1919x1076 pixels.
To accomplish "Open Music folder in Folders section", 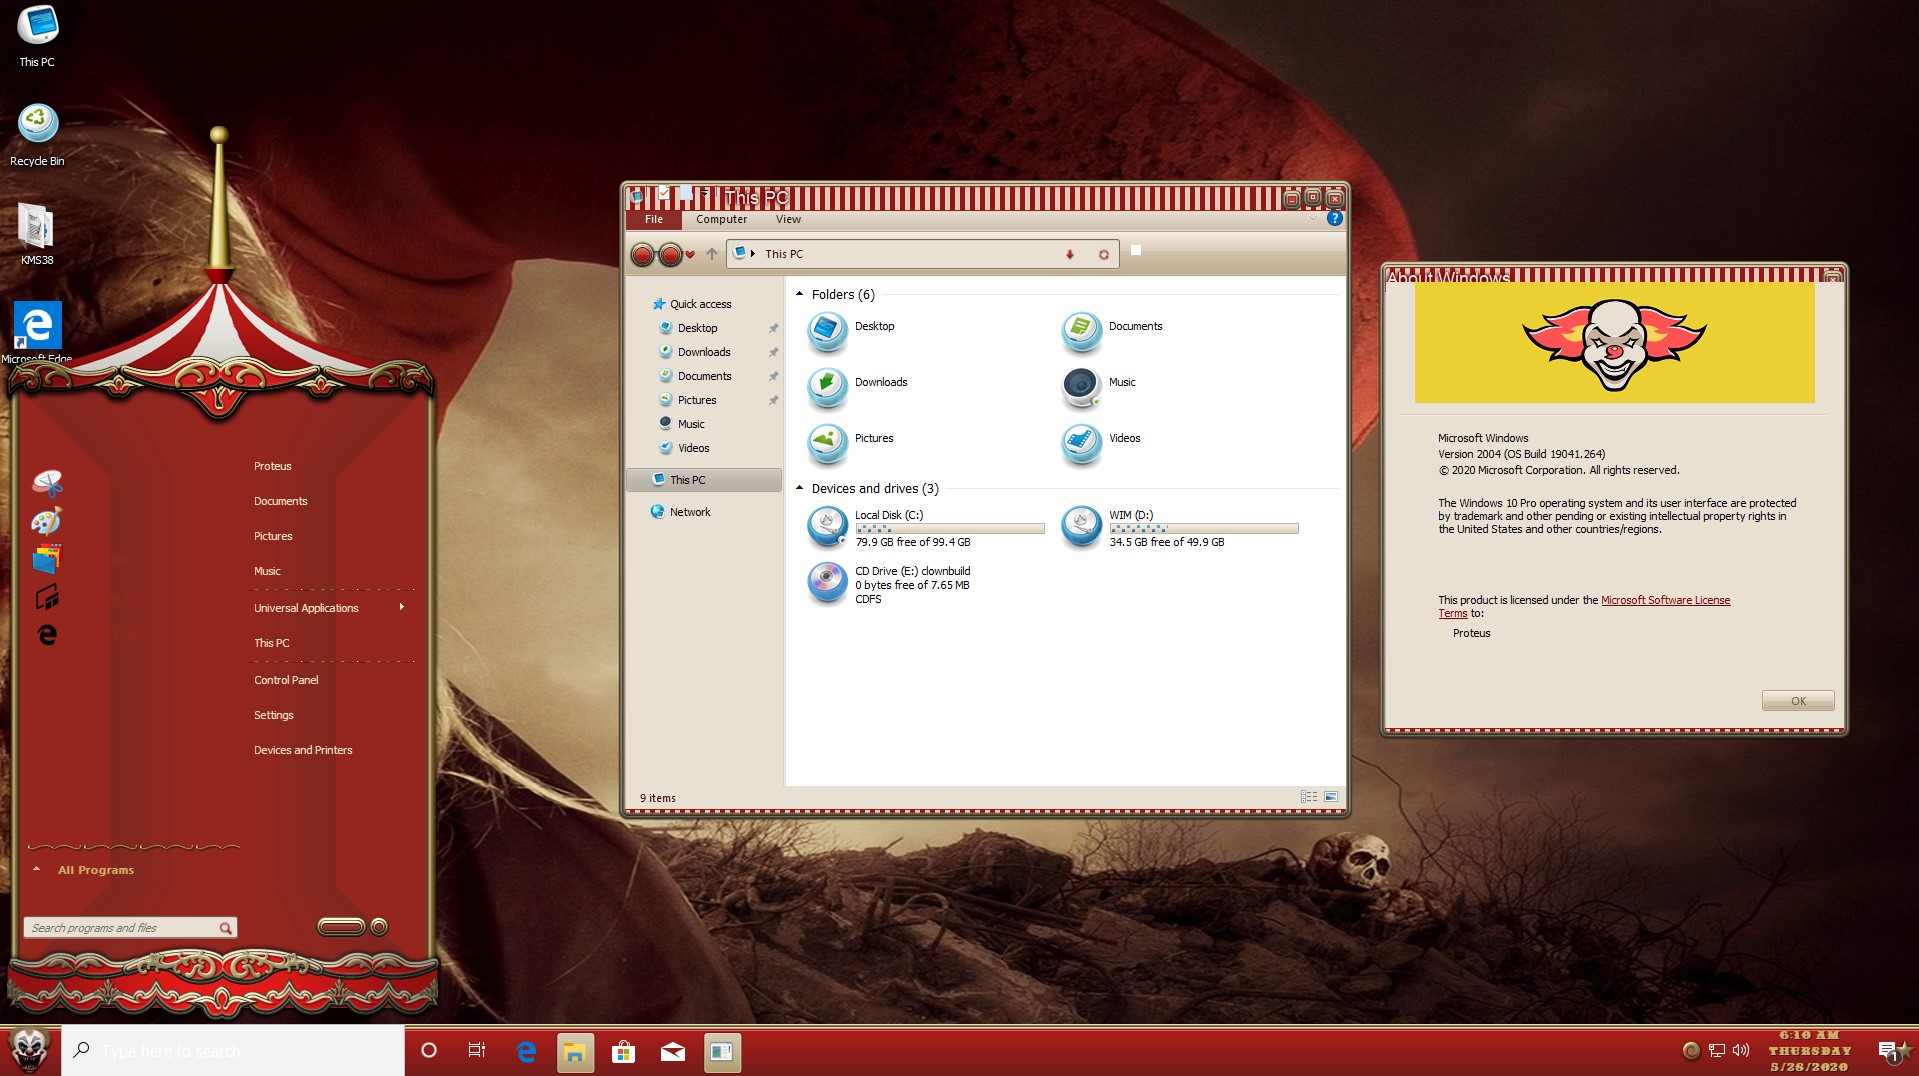I will tap(1098, 388).
